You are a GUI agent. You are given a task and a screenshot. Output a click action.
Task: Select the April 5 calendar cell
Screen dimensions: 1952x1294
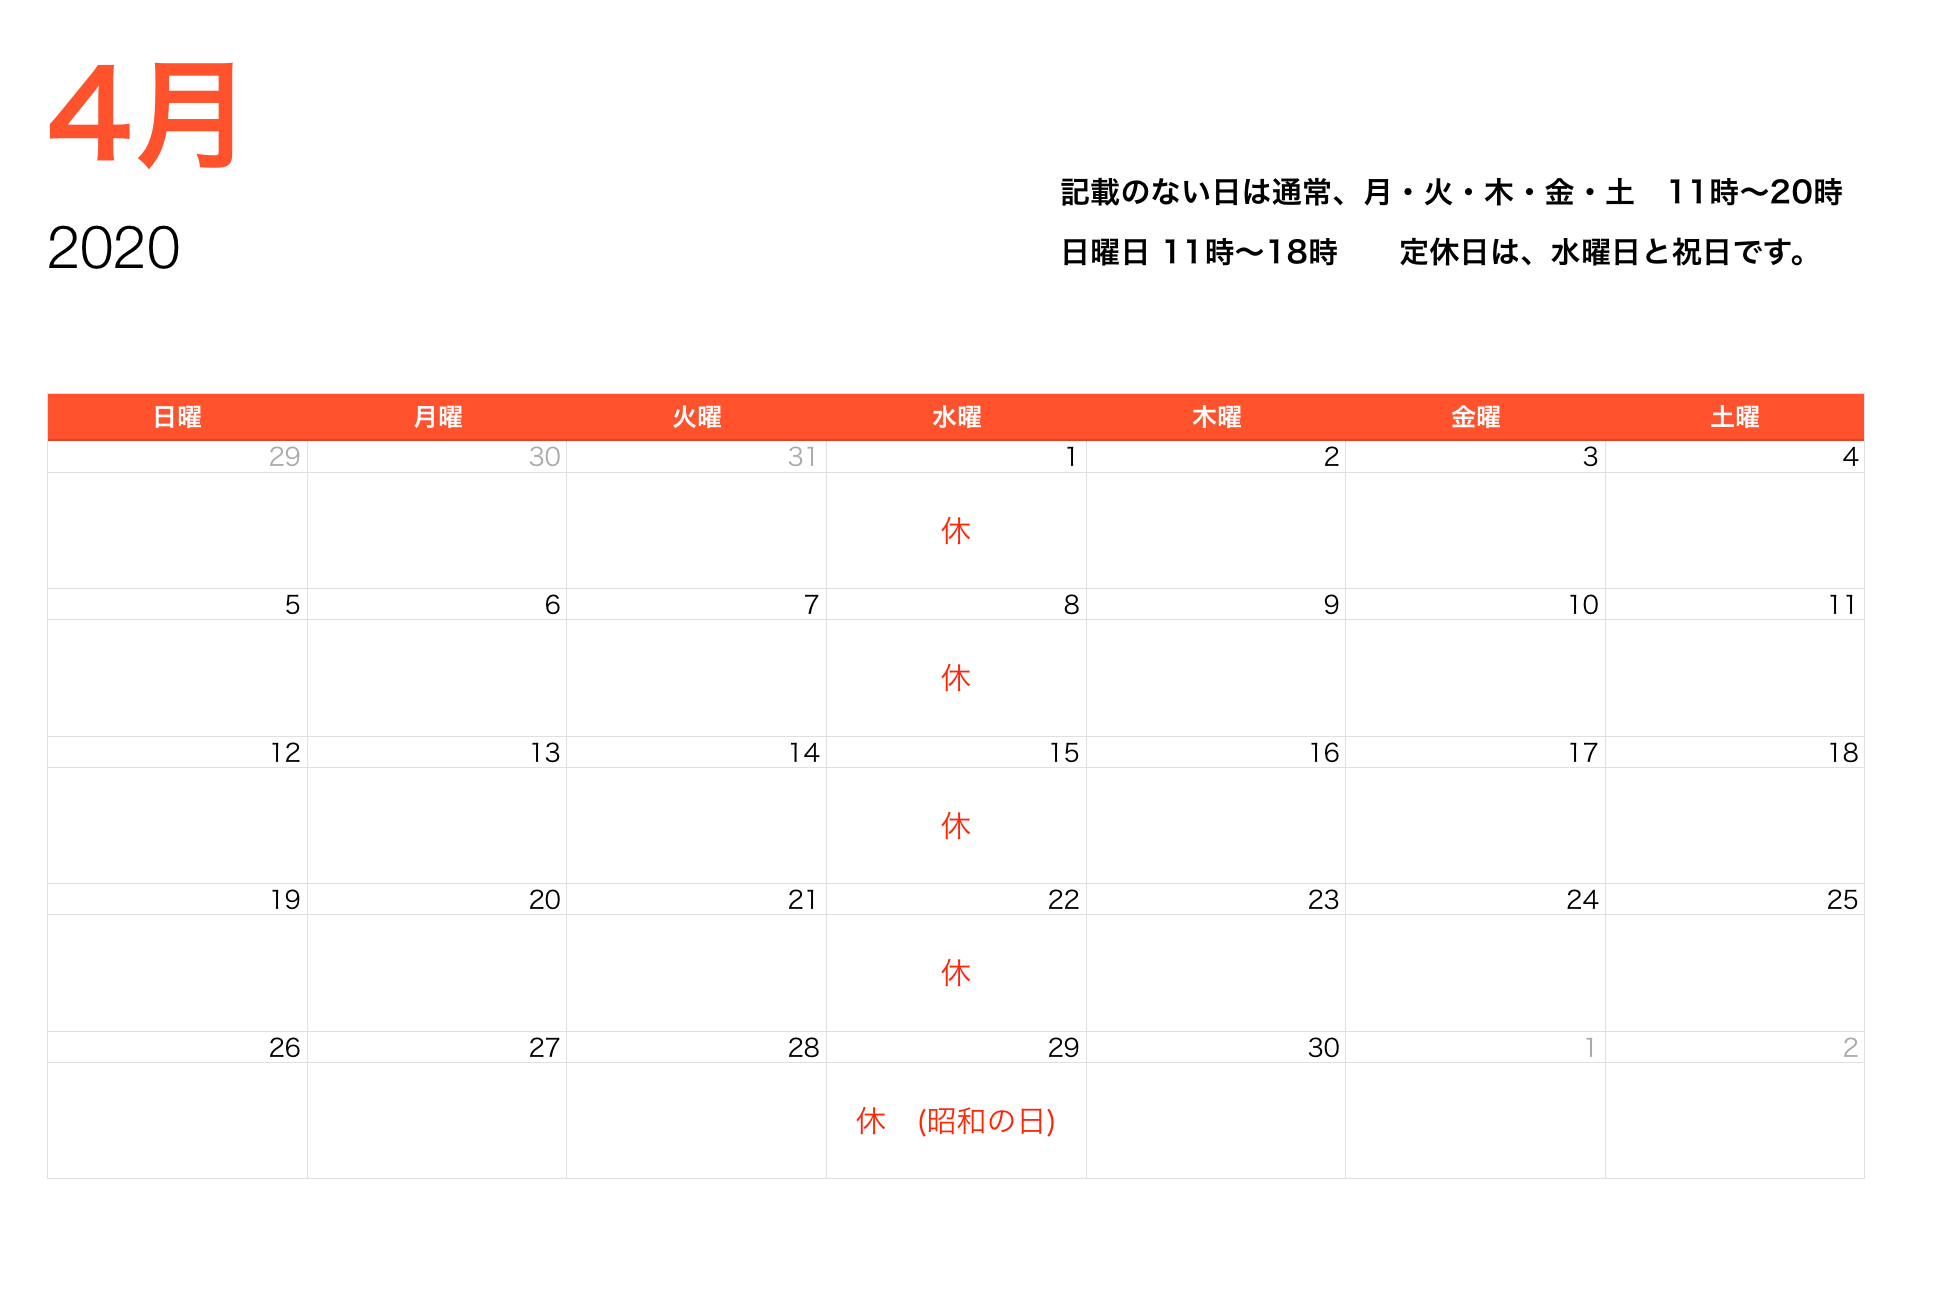click(x=177, y=660)
